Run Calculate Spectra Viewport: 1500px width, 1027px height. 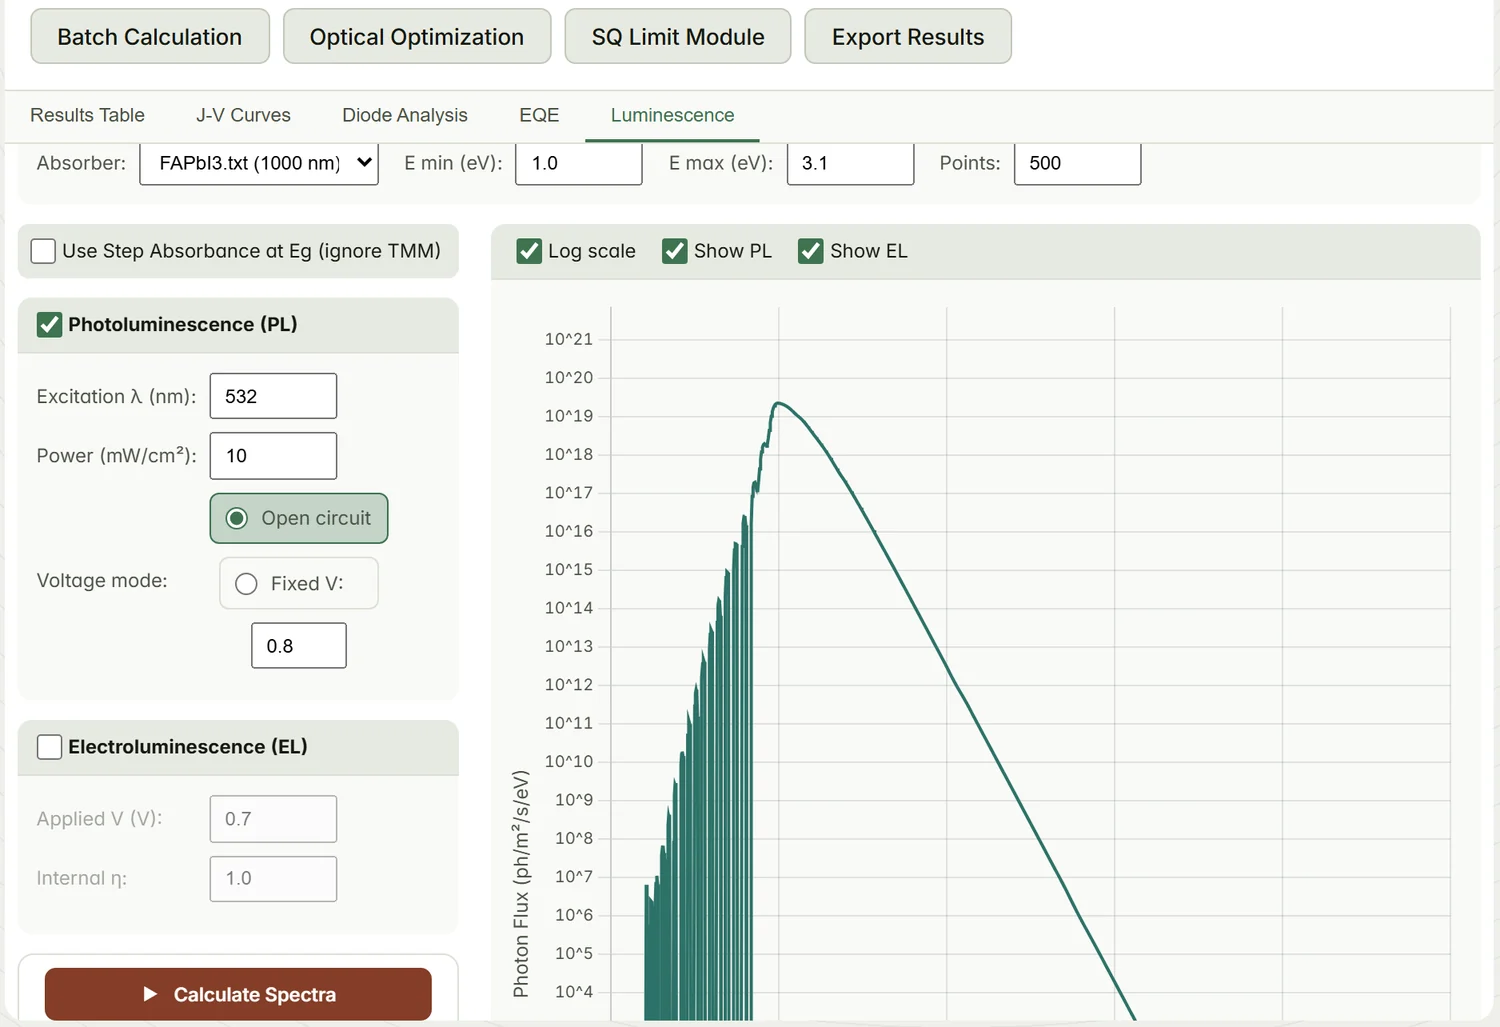(238, 994)
